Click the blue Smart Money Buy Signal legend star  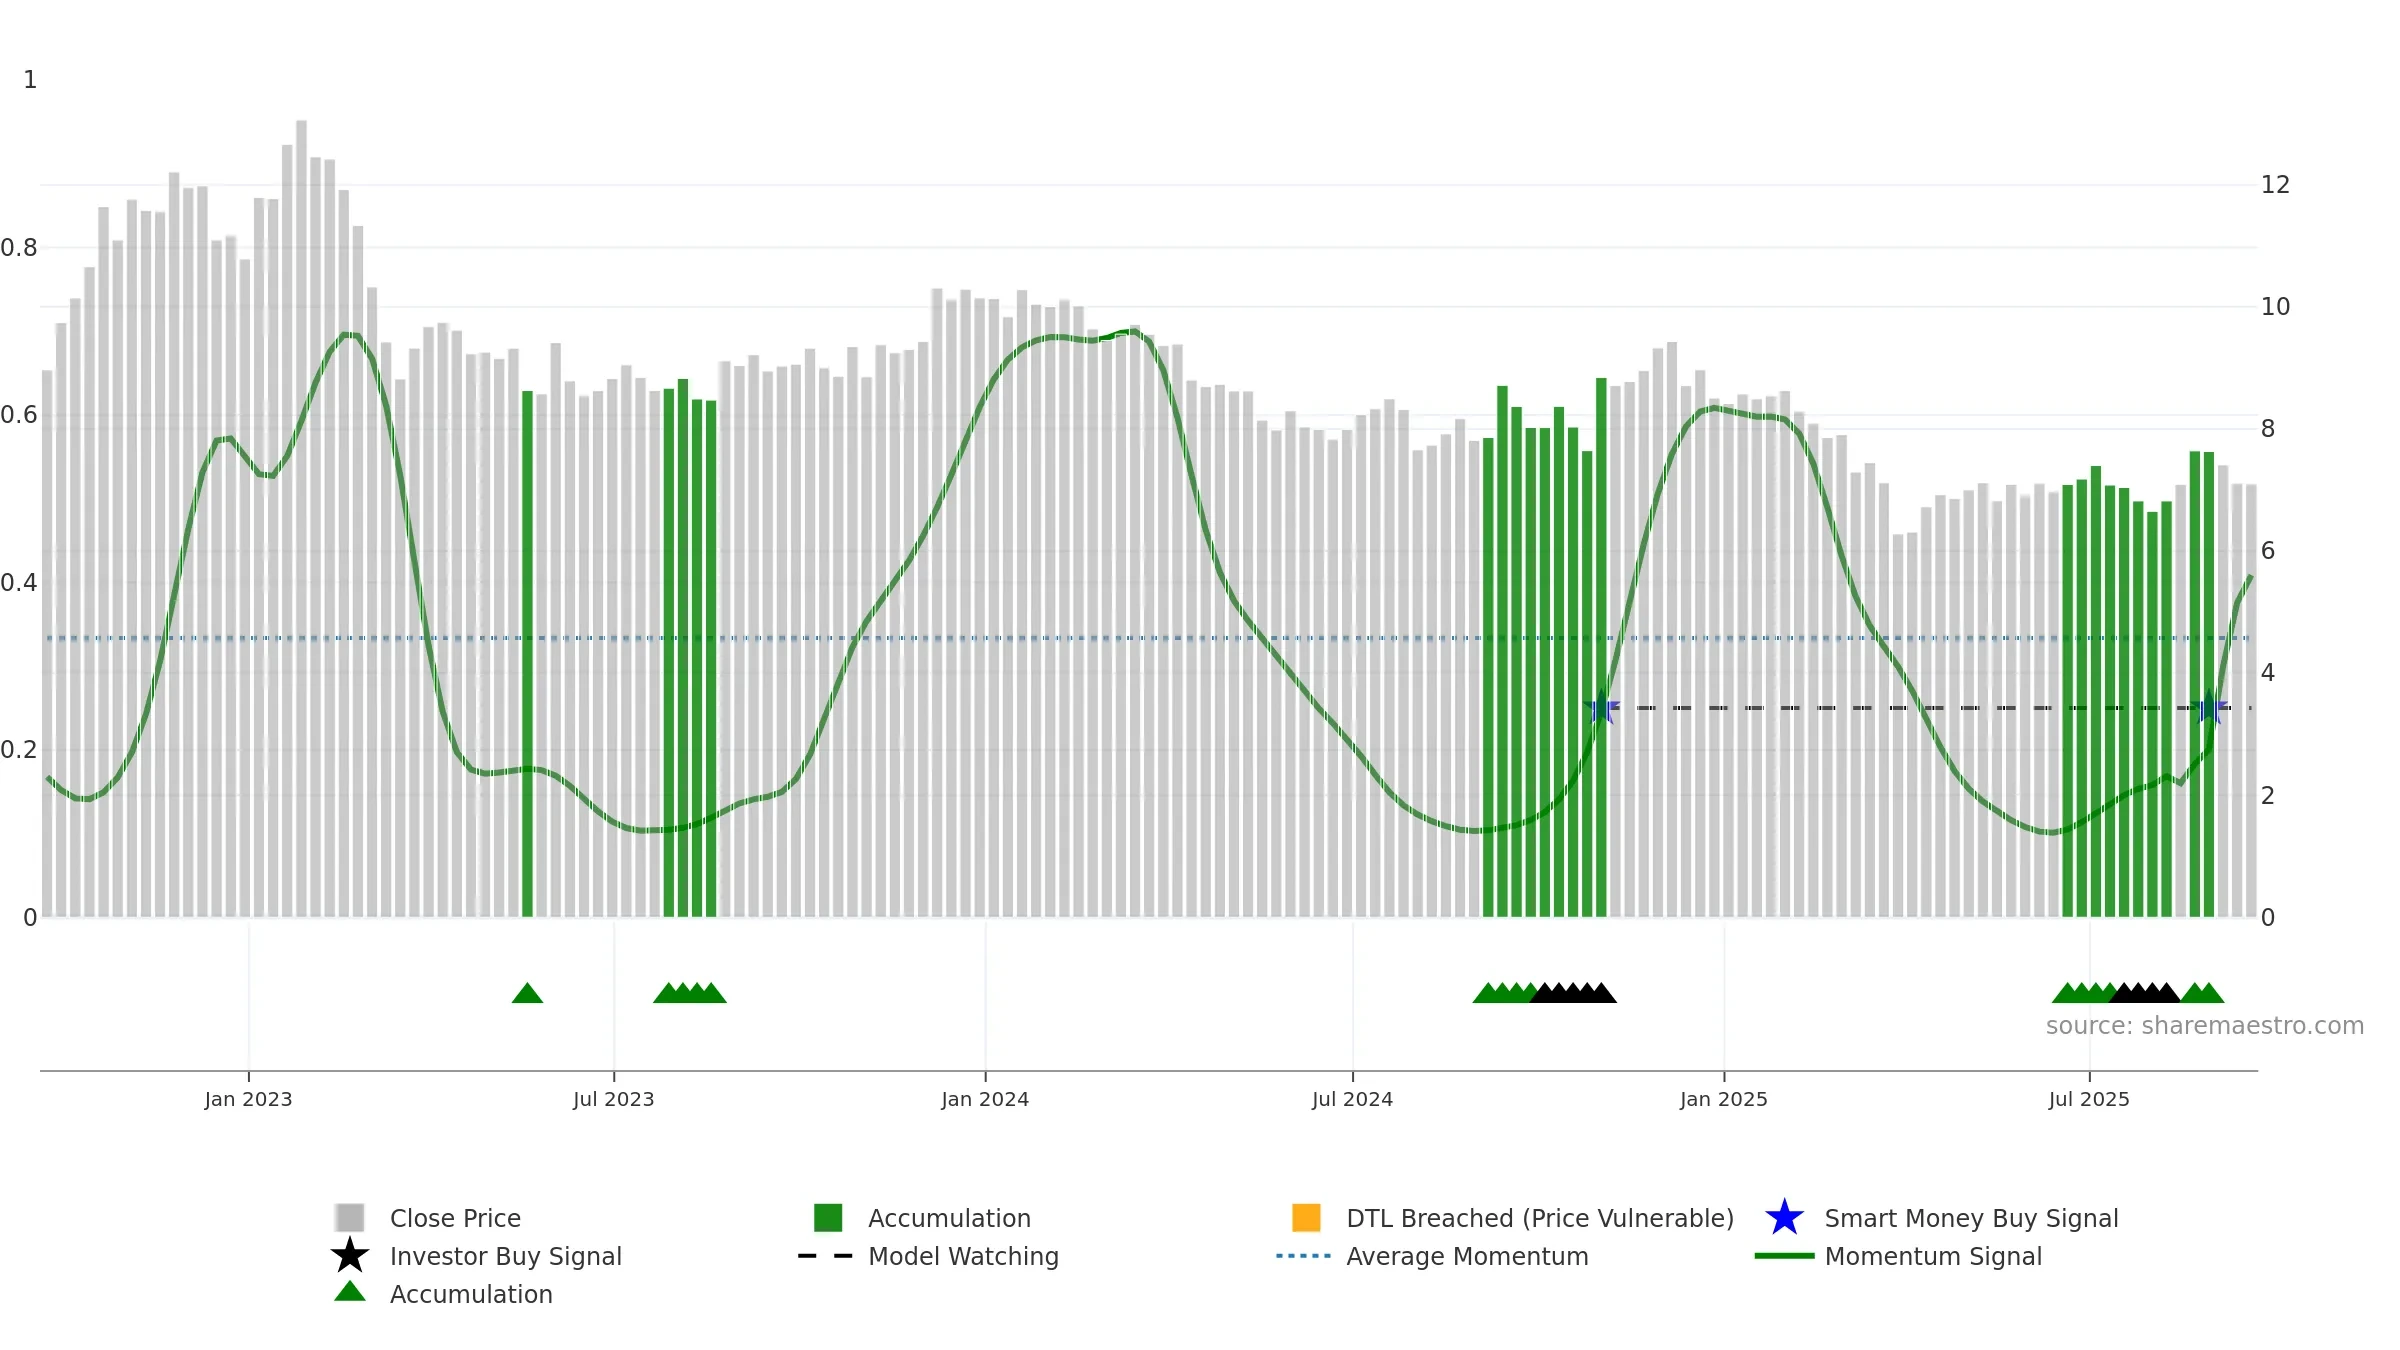pyautogui.click(x=1784, y=1218)
